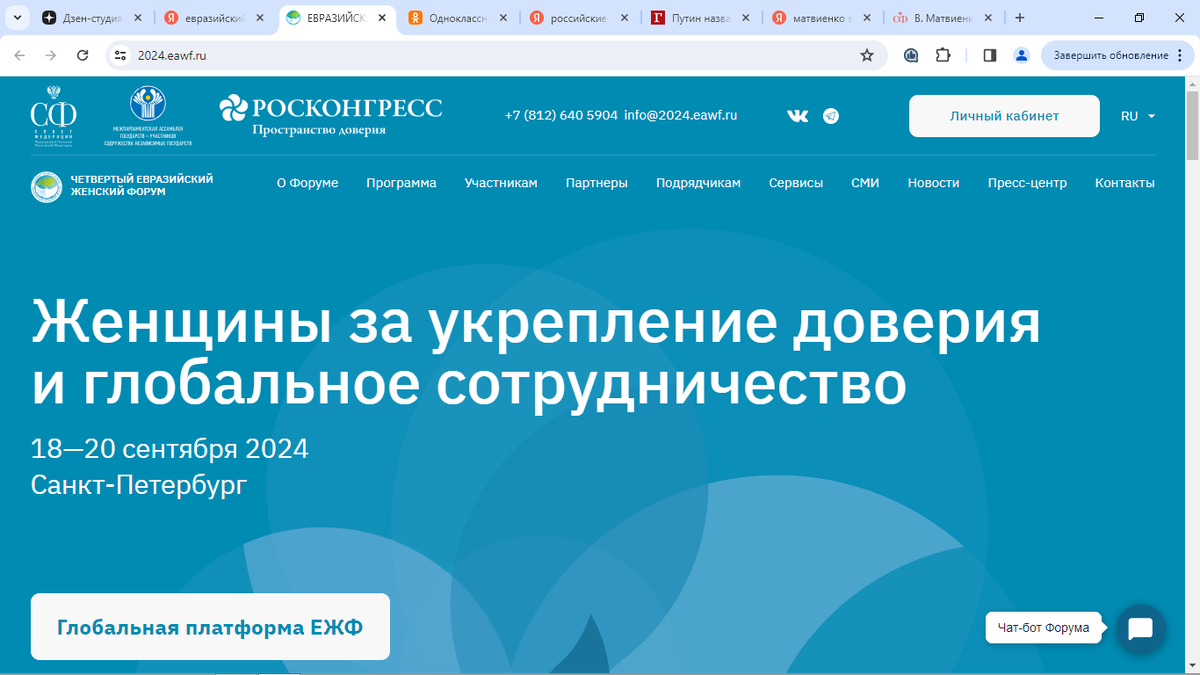
Task: Bookmark this page with the star icon
Action: pos(867,55)
